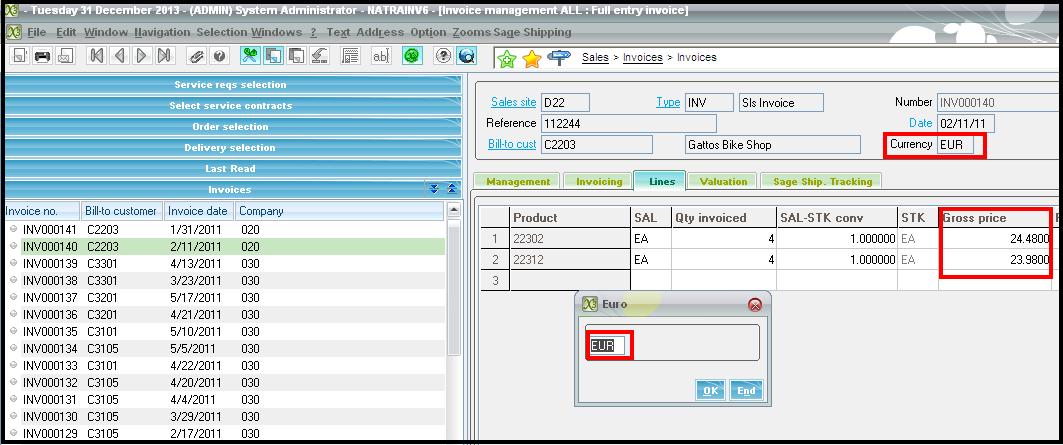Click OK in the Euro dialog
This screenshot has width=1063, height=445.
(x=710, y=391)
